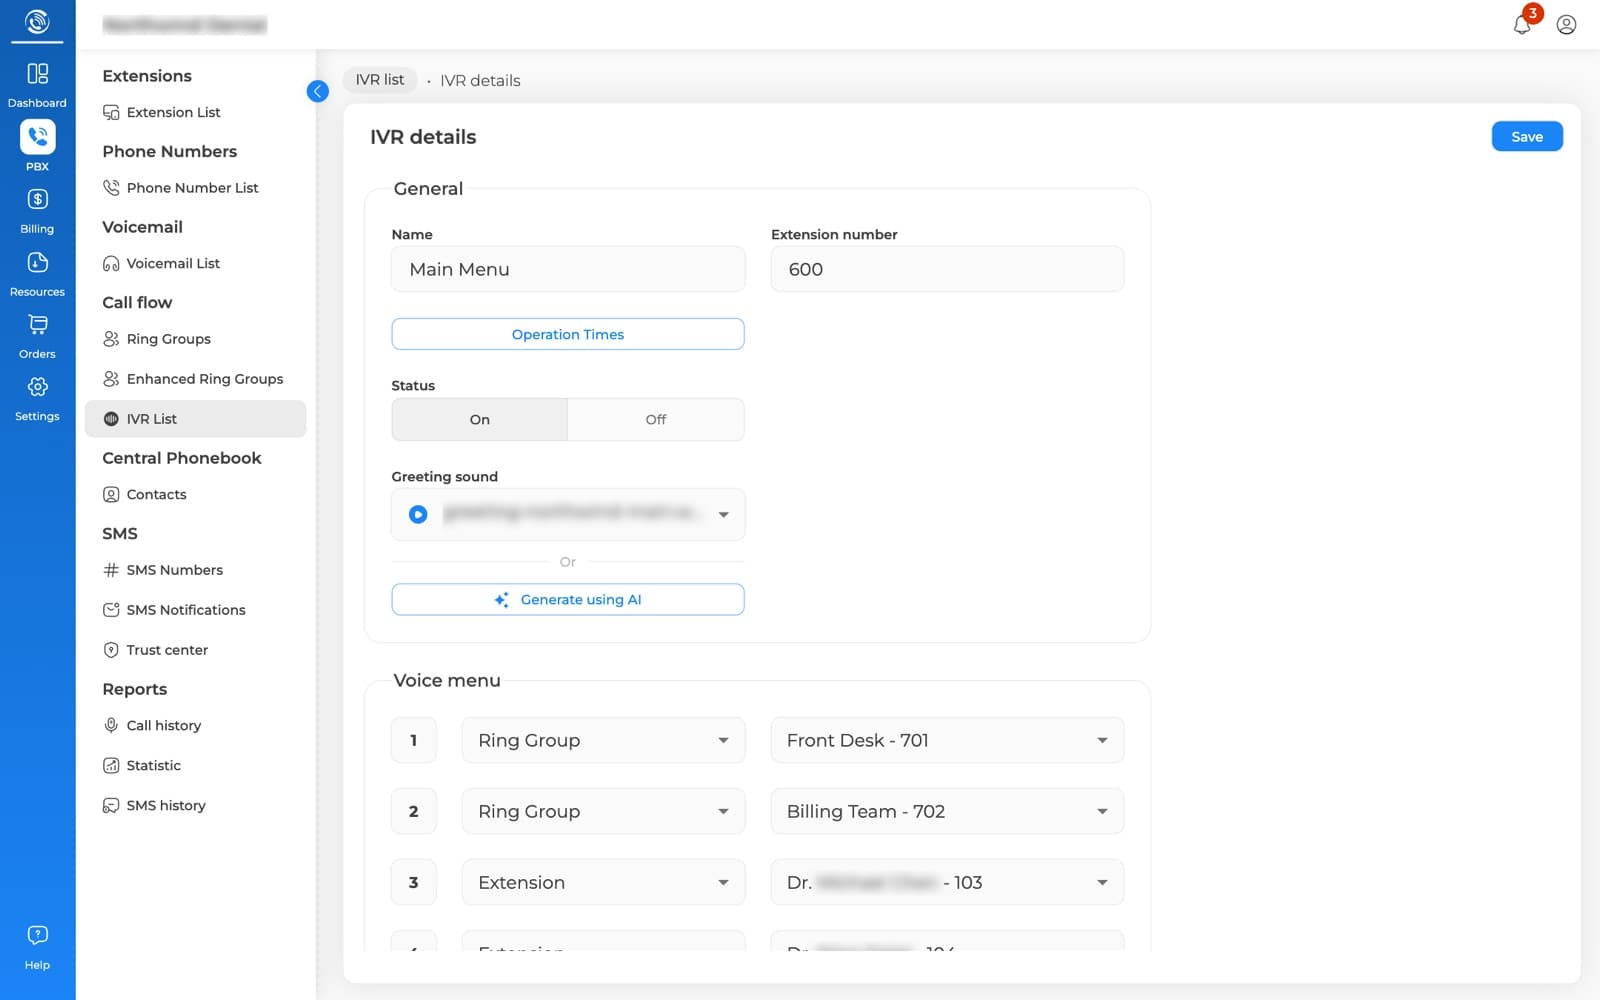Image resolution: width=1600 pixels, height=1000 pixels.
Task: Open the Ring Group type dropdown for key 1
Action: click(x=603, y=740)
